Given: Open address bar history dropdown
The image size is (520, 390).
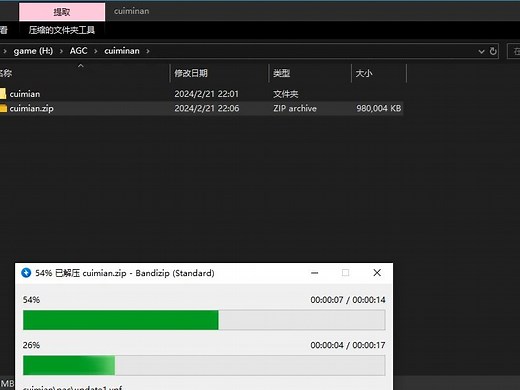Looking at the screenshot, I should click(481, 51).
